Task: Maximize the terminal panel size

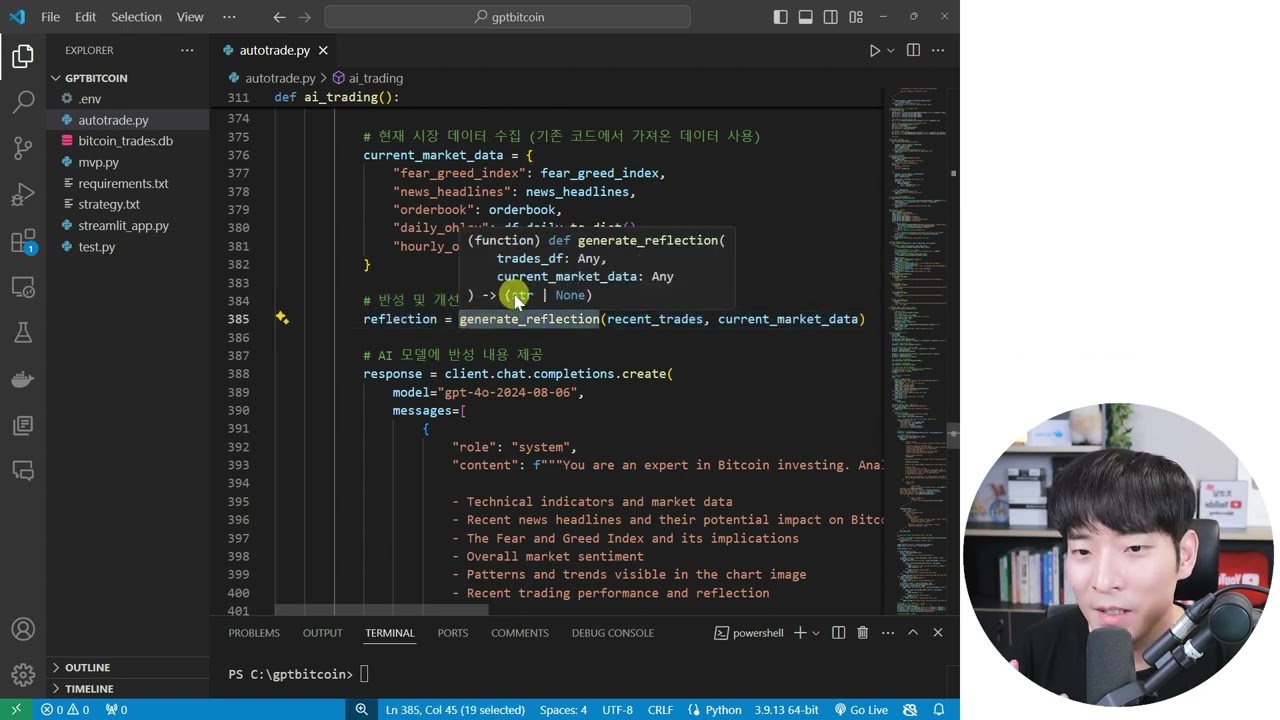Action: click(912, 633)
